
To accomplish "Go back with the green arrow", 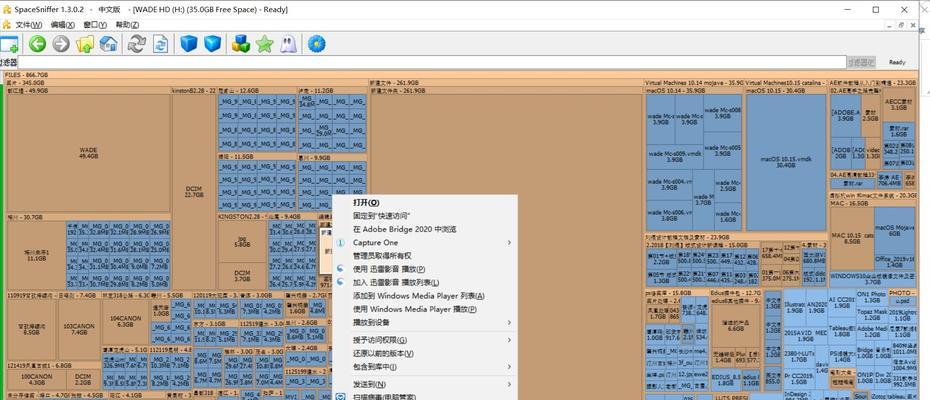I will [37, 43].
